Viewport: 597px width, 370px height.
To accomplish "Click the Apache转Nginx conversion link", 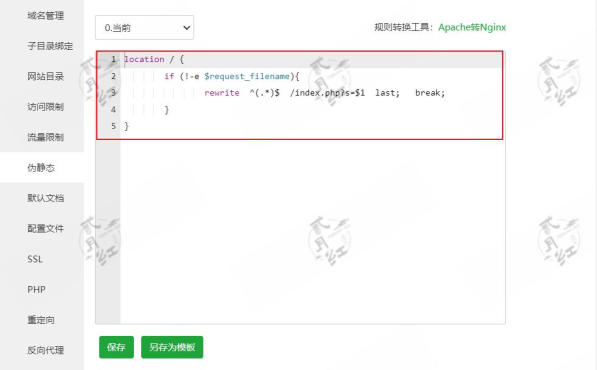I will [x=472, y=27].
